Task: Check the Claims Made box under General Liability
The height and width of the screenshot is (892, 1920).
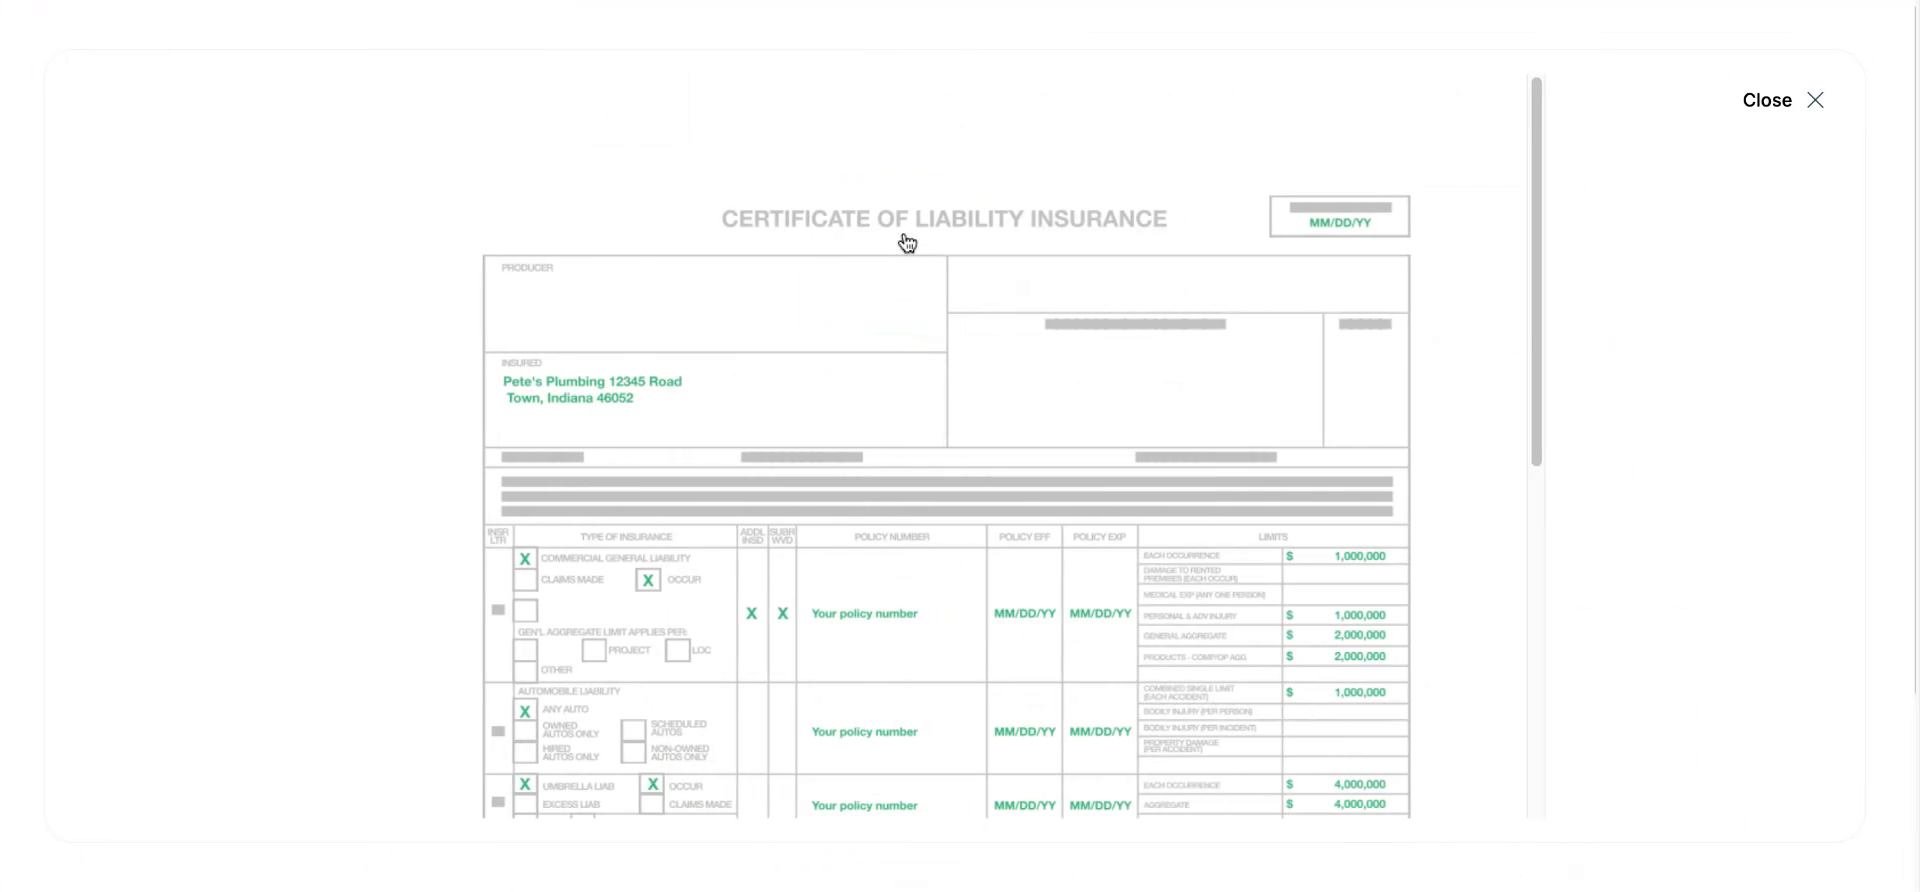Action: pyautogui.click(x=525, y=580)
